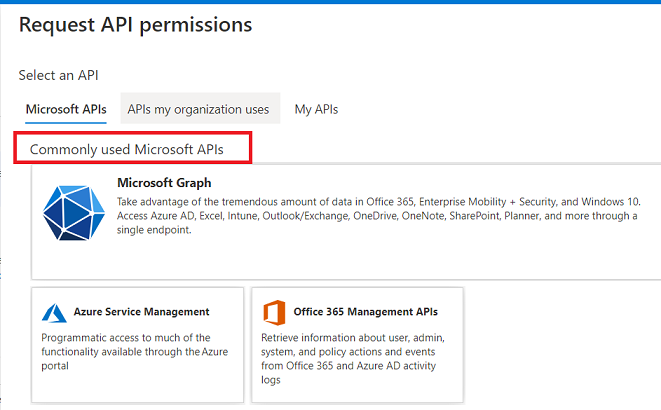Select the My APIs tab
This screenshot has width=661, height=410.
316,109
